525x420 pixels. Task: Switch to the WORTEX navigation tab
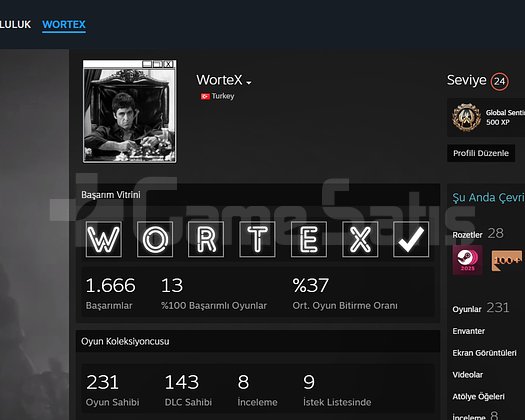(64, 24)
